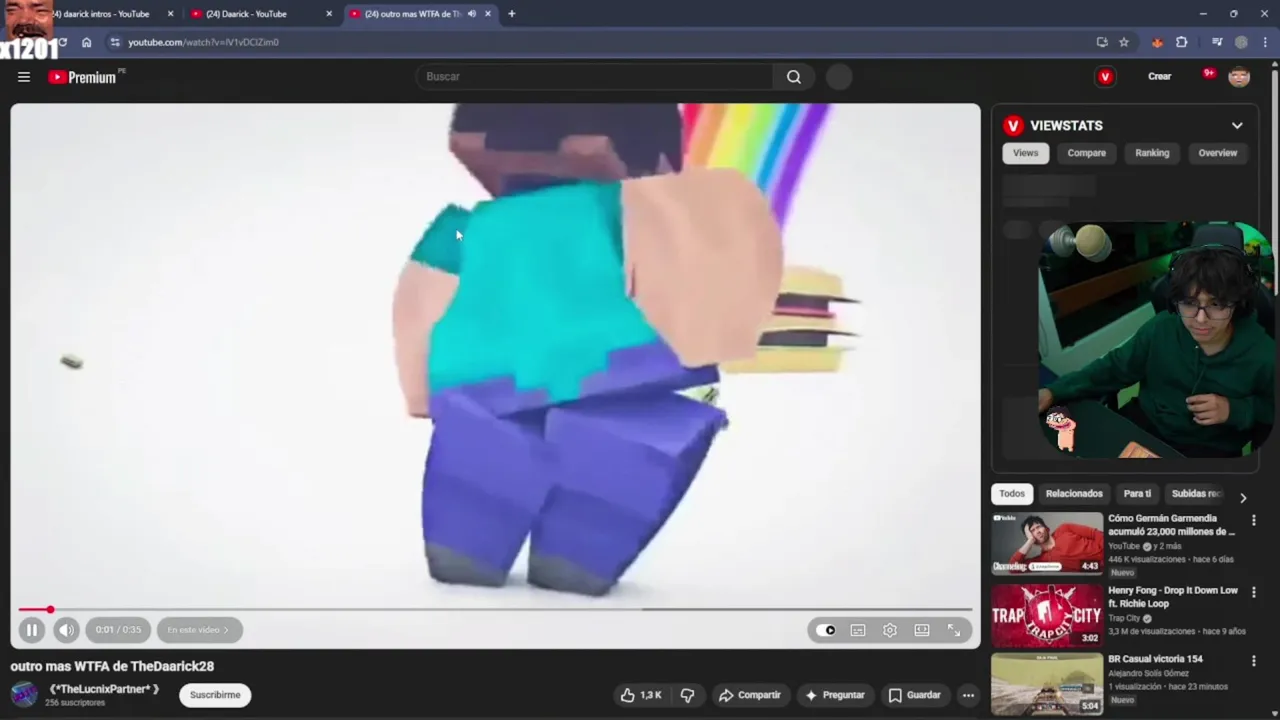The height and width of the screenshot is (720, 1280).
Task: Toggle autoplay switch on the player
Action: pos(825,630)
